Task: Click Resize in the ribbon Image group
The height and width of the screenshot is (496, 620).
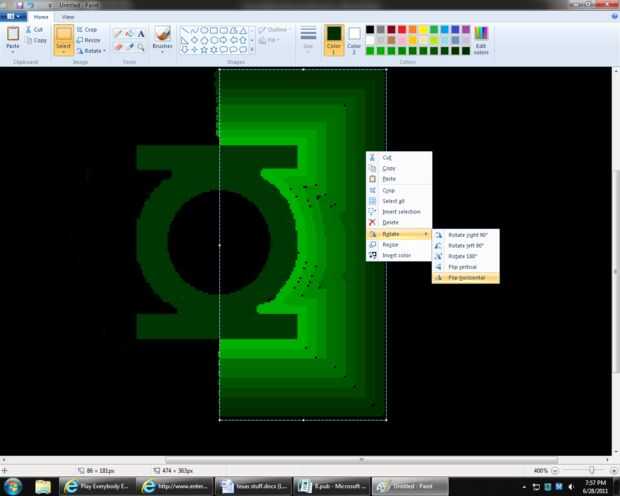Action: coord(89,40)
